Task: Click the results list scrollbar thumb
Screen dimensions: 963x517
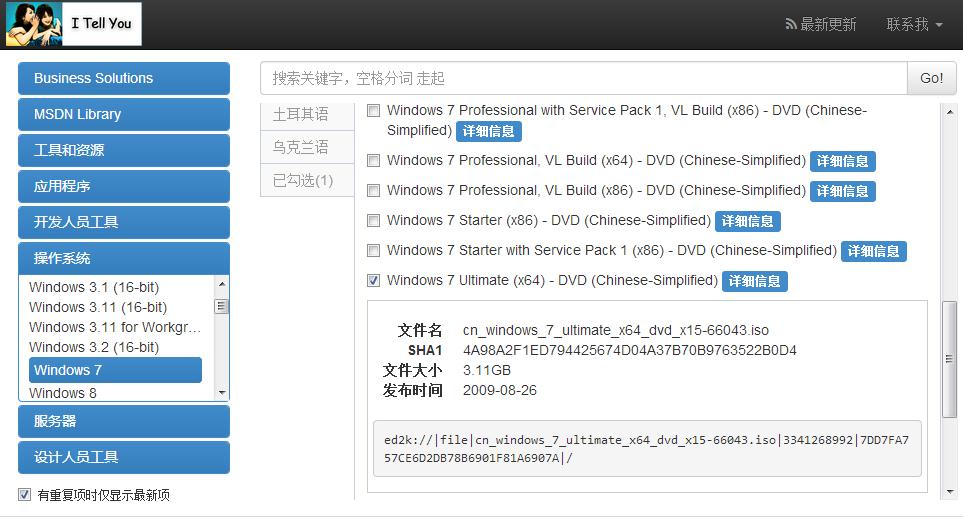Action: (x=949, y=359)
